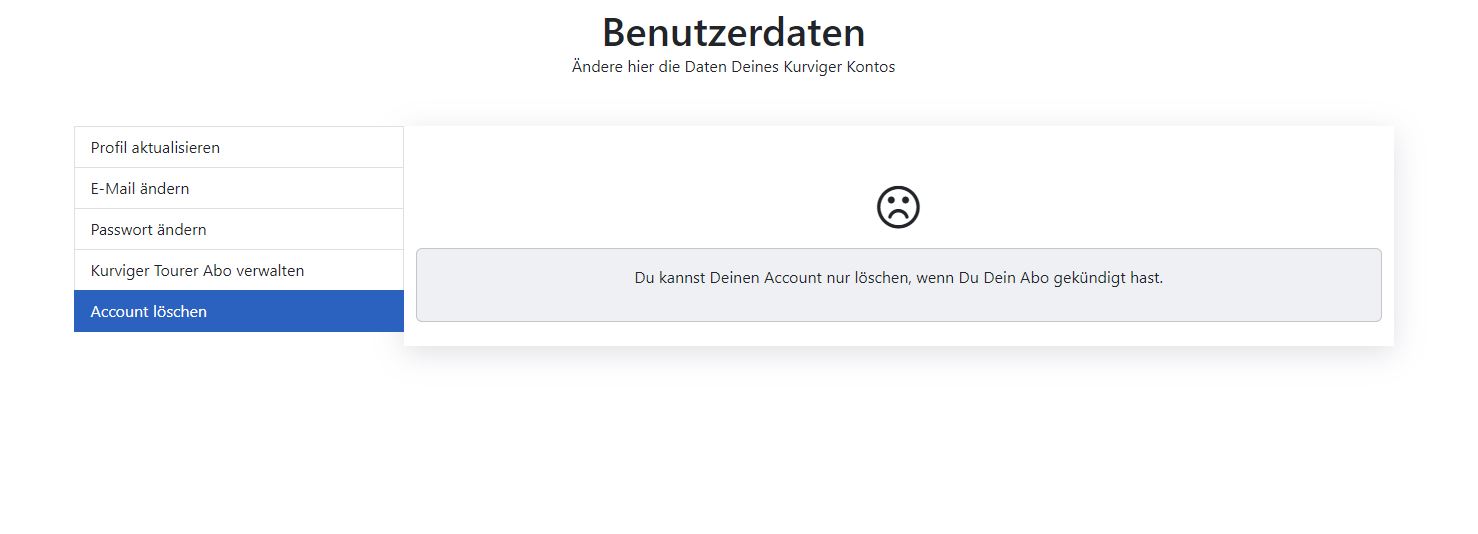Click the subtitle about Kurviger Kontos
The image size is (1478, 534).
(733, 67)
